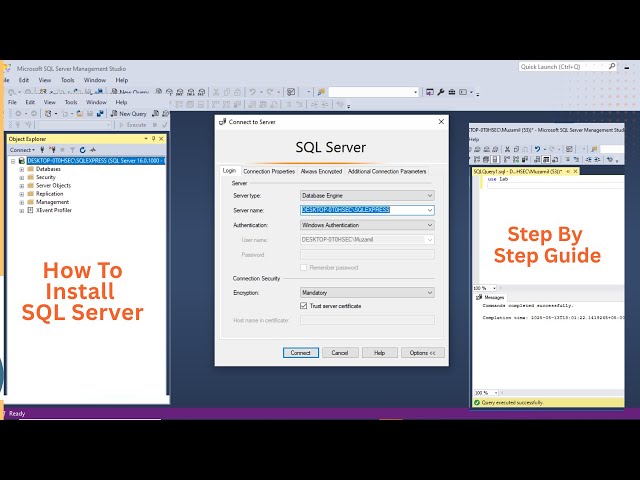Open the Authentication dropdown
The image size is (640, 480).
click(x=430, y=225)
